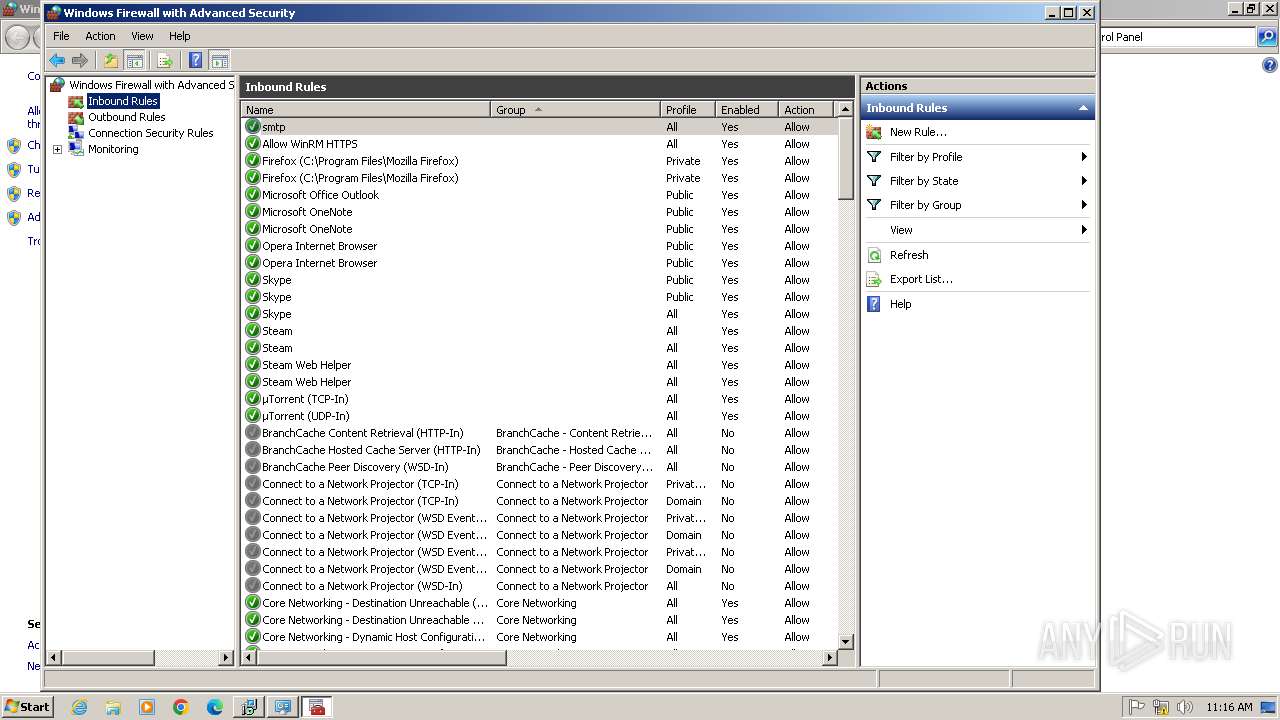Sort by Name column header

366,110
